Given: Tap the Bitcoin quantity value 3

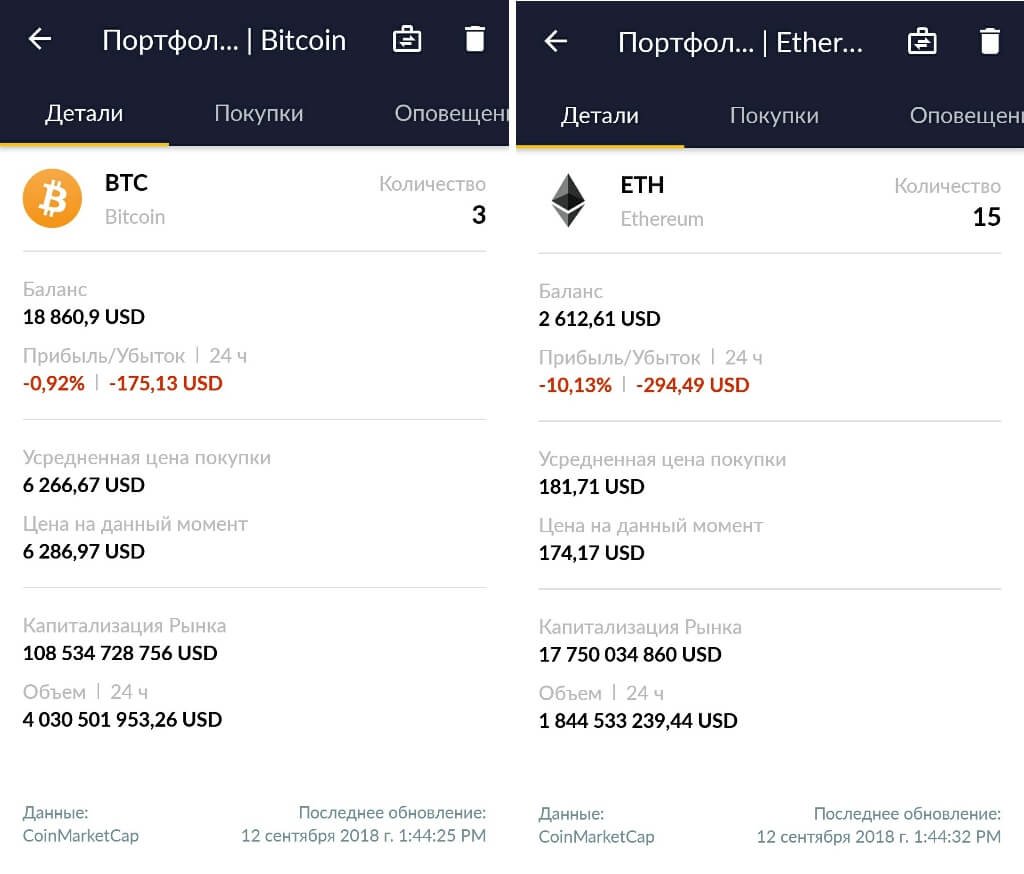Looking at the screenshot, I should coord(478,215).
